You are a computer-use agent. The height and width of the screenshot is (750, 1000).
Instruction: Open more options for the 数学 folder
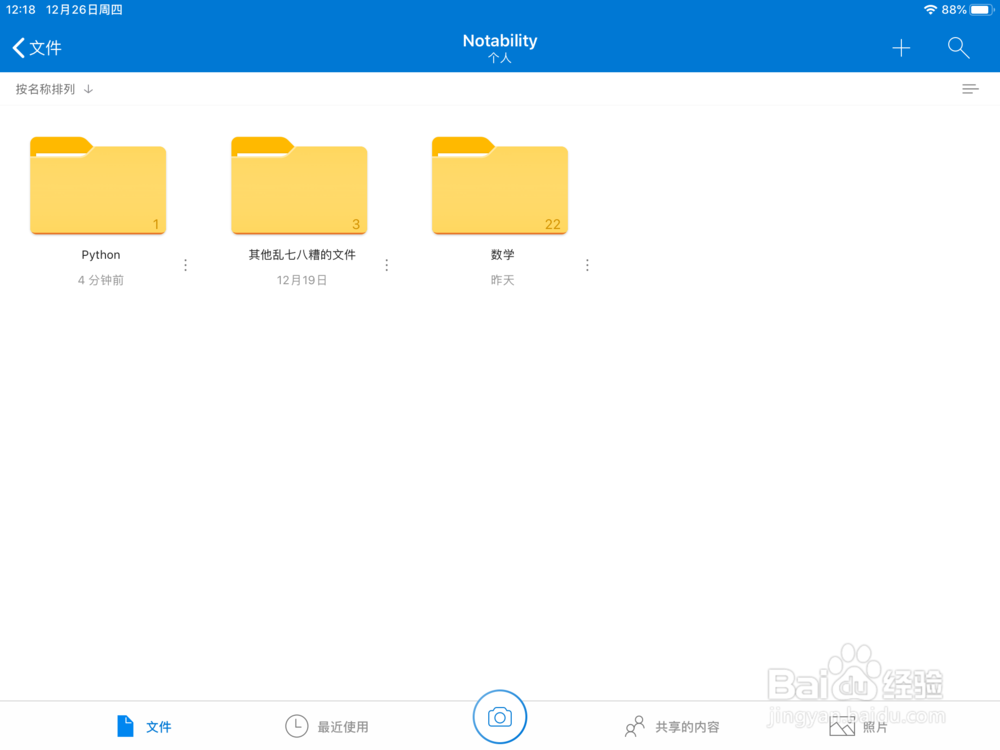point(587,265)
